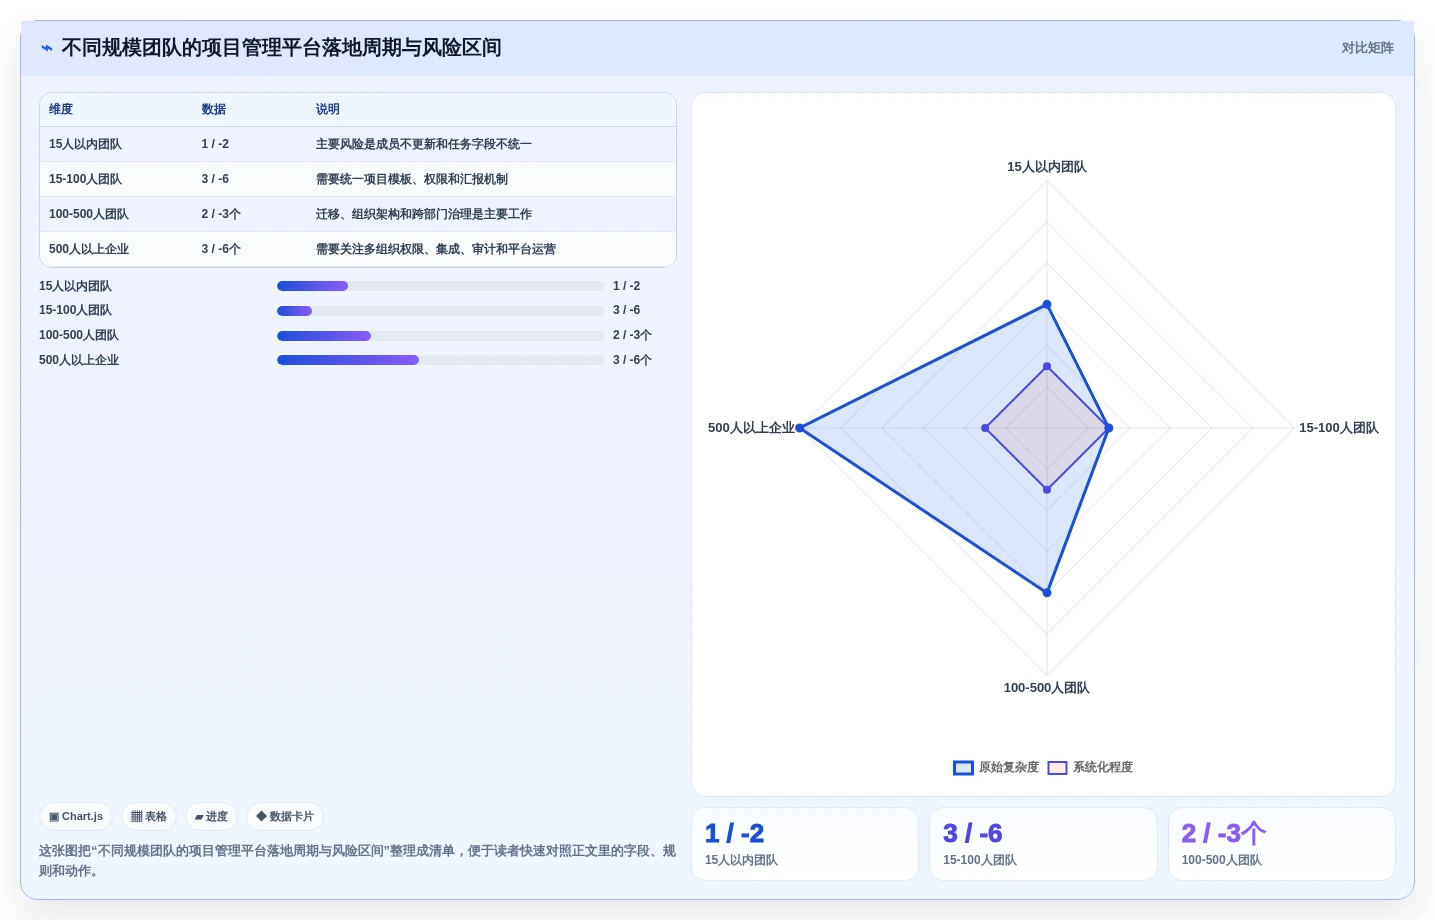Click the 对比矩阵 label in the header
Image resolution: width=1435 pixels, height=920 pixels.
(1367, 48)
